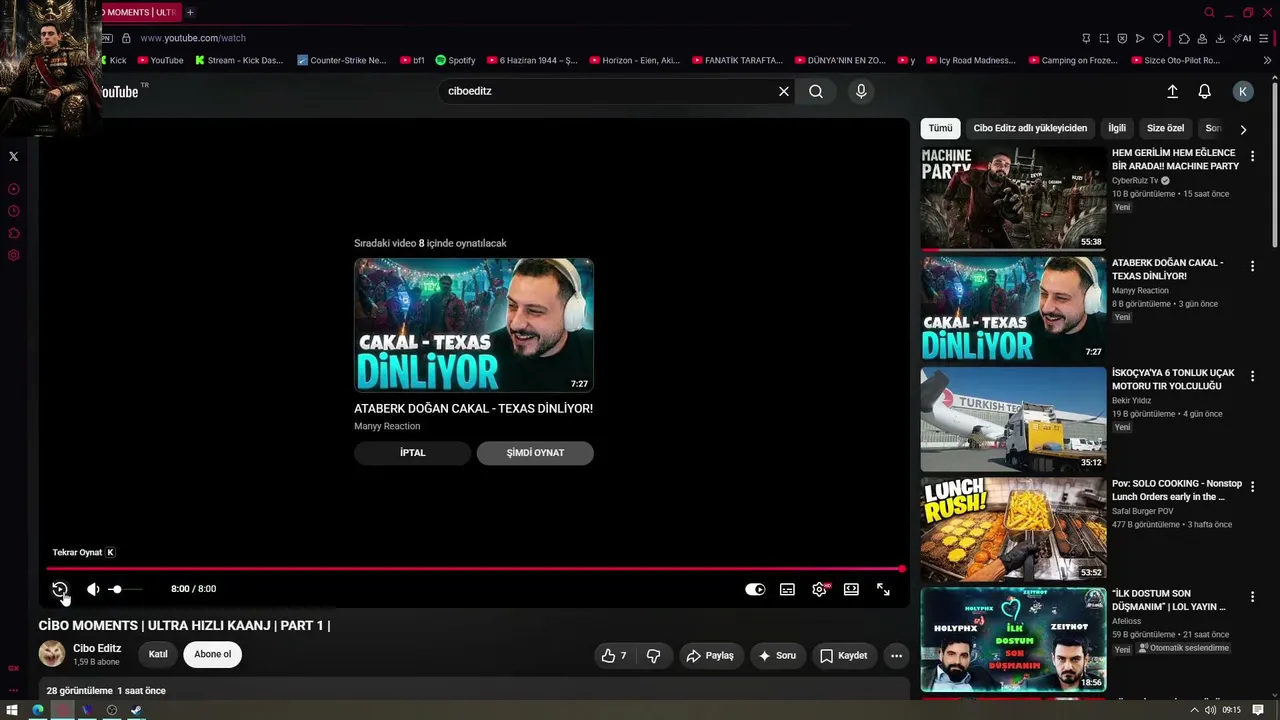Open more actions below the video
The width and height of the screenshot is (1280, 720).
[896, 656]
